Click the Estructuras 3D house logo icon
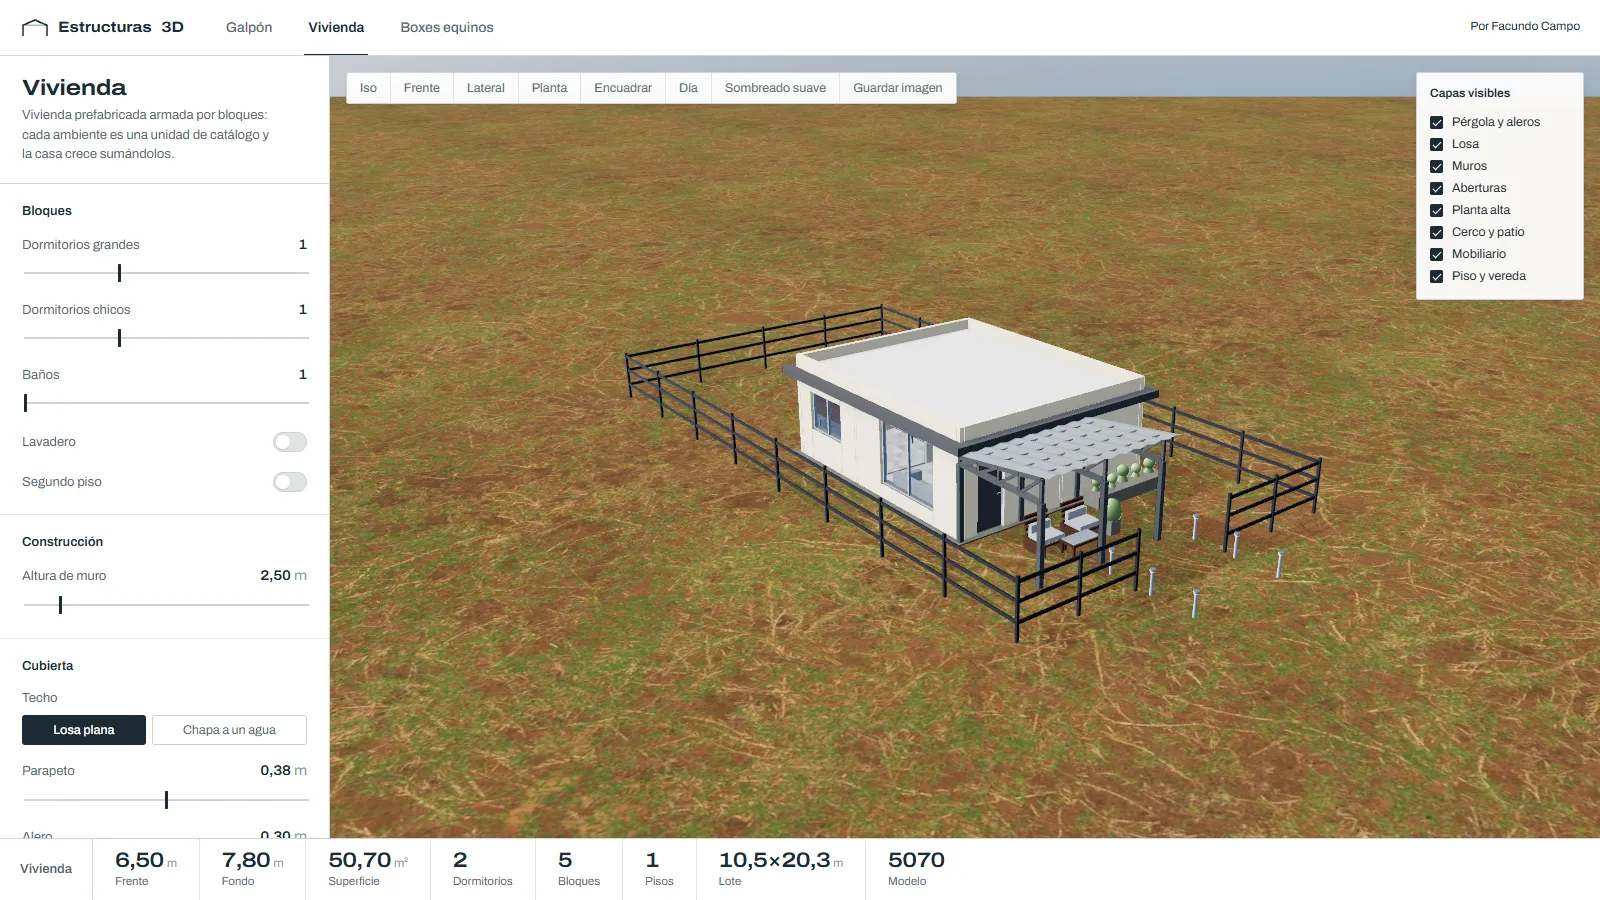The height and width of the screenshot is (900, 1600). coord(35,27)
